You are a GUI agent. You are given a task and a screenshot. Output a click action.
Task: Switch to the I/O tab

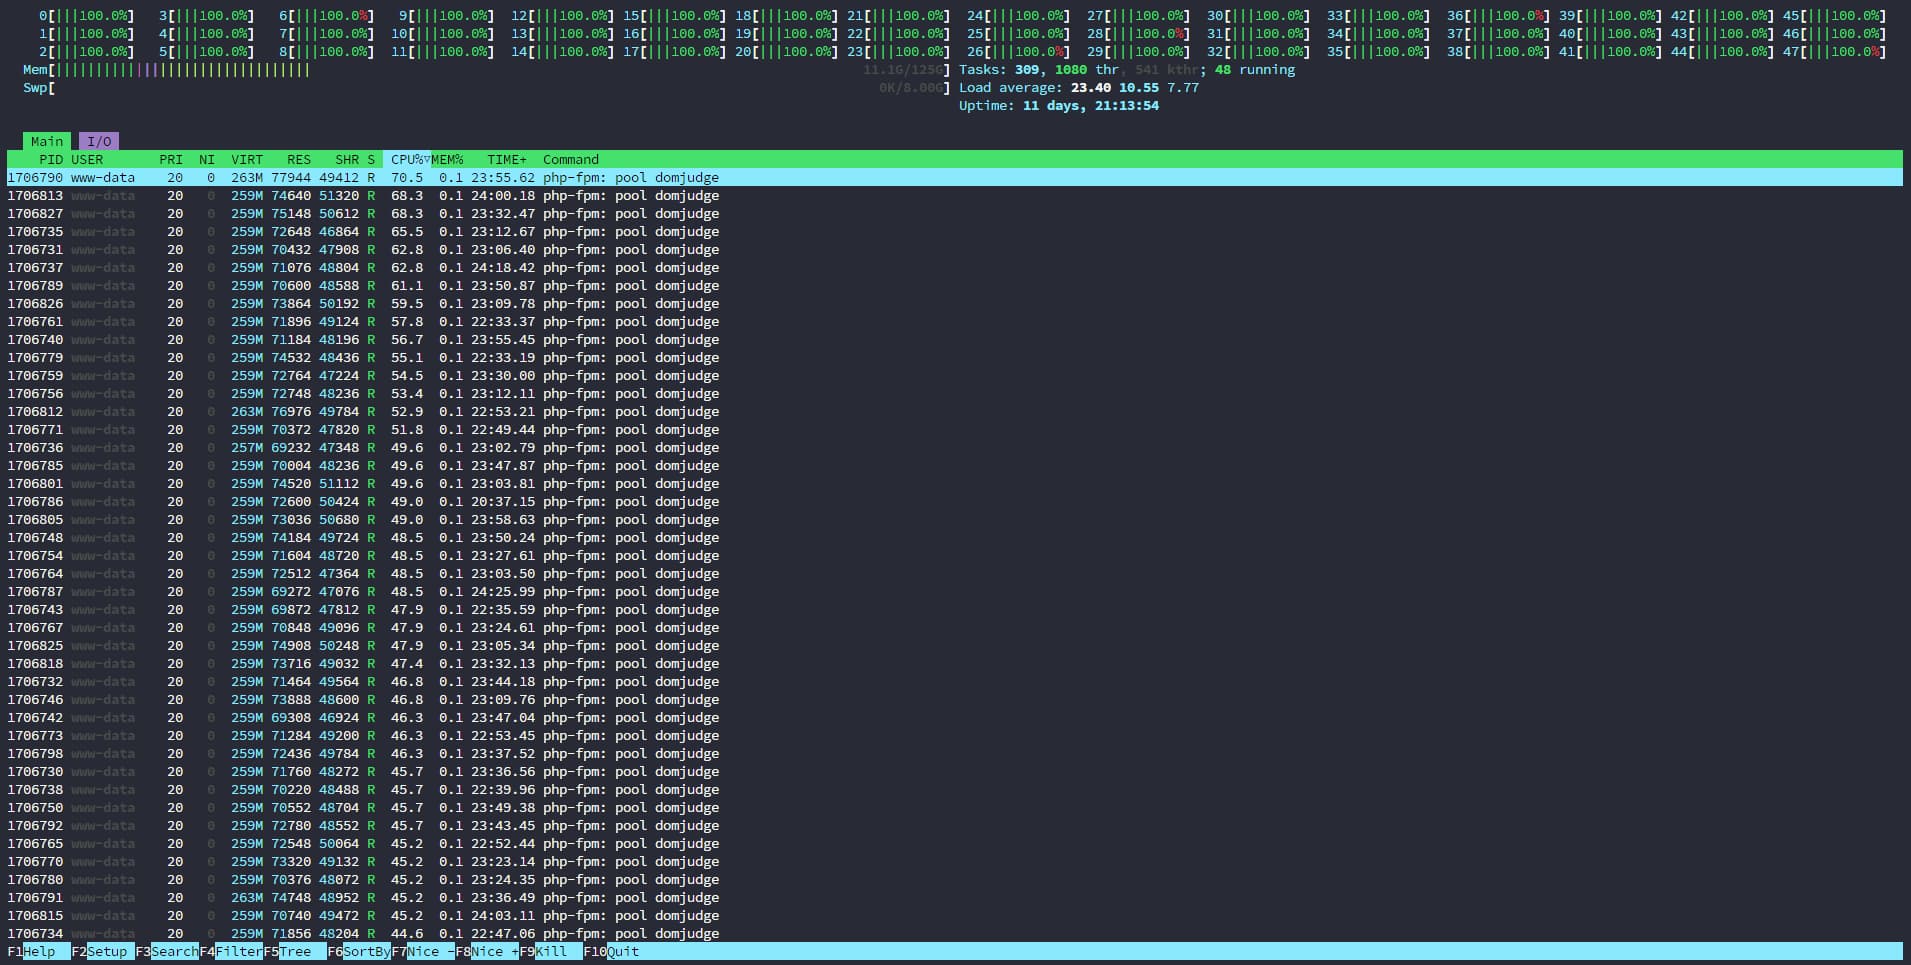click(98, 141)
